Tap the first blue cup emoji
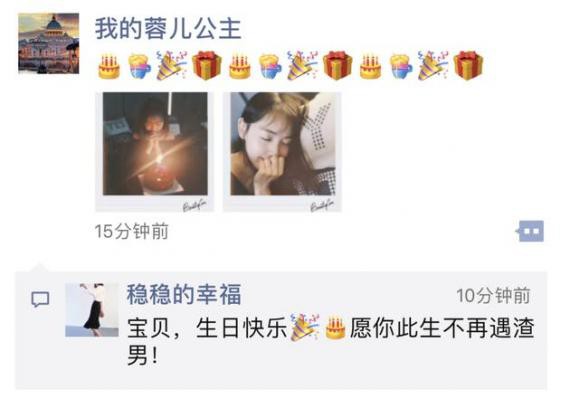 coord(139,66)
